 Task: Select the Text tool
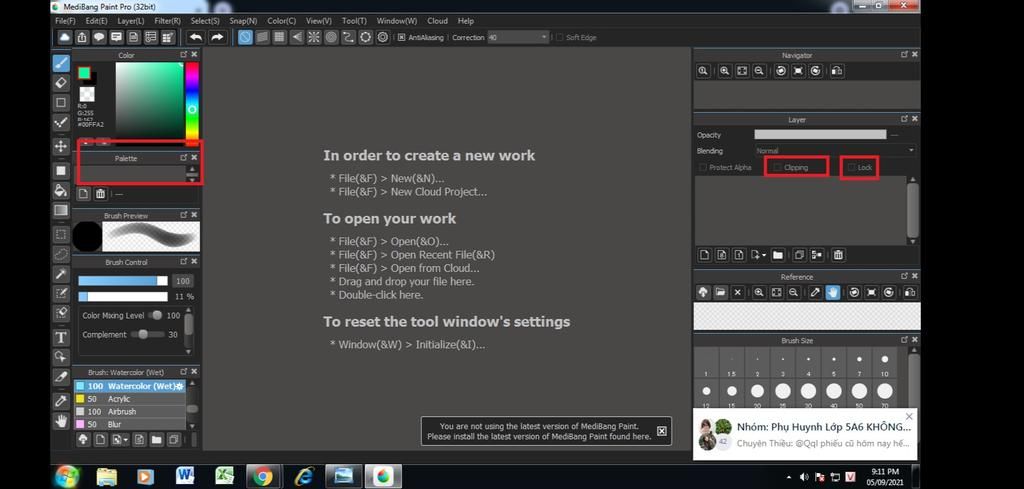(x=61, y=337)
